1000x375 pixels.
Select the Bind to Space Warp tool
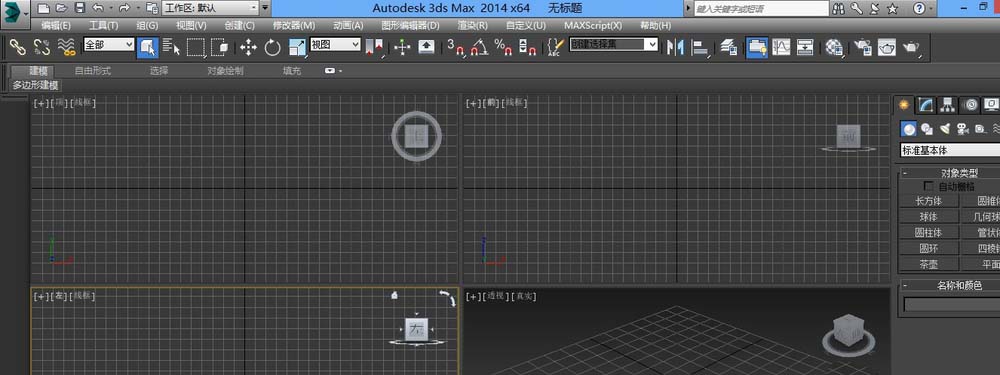66,47
